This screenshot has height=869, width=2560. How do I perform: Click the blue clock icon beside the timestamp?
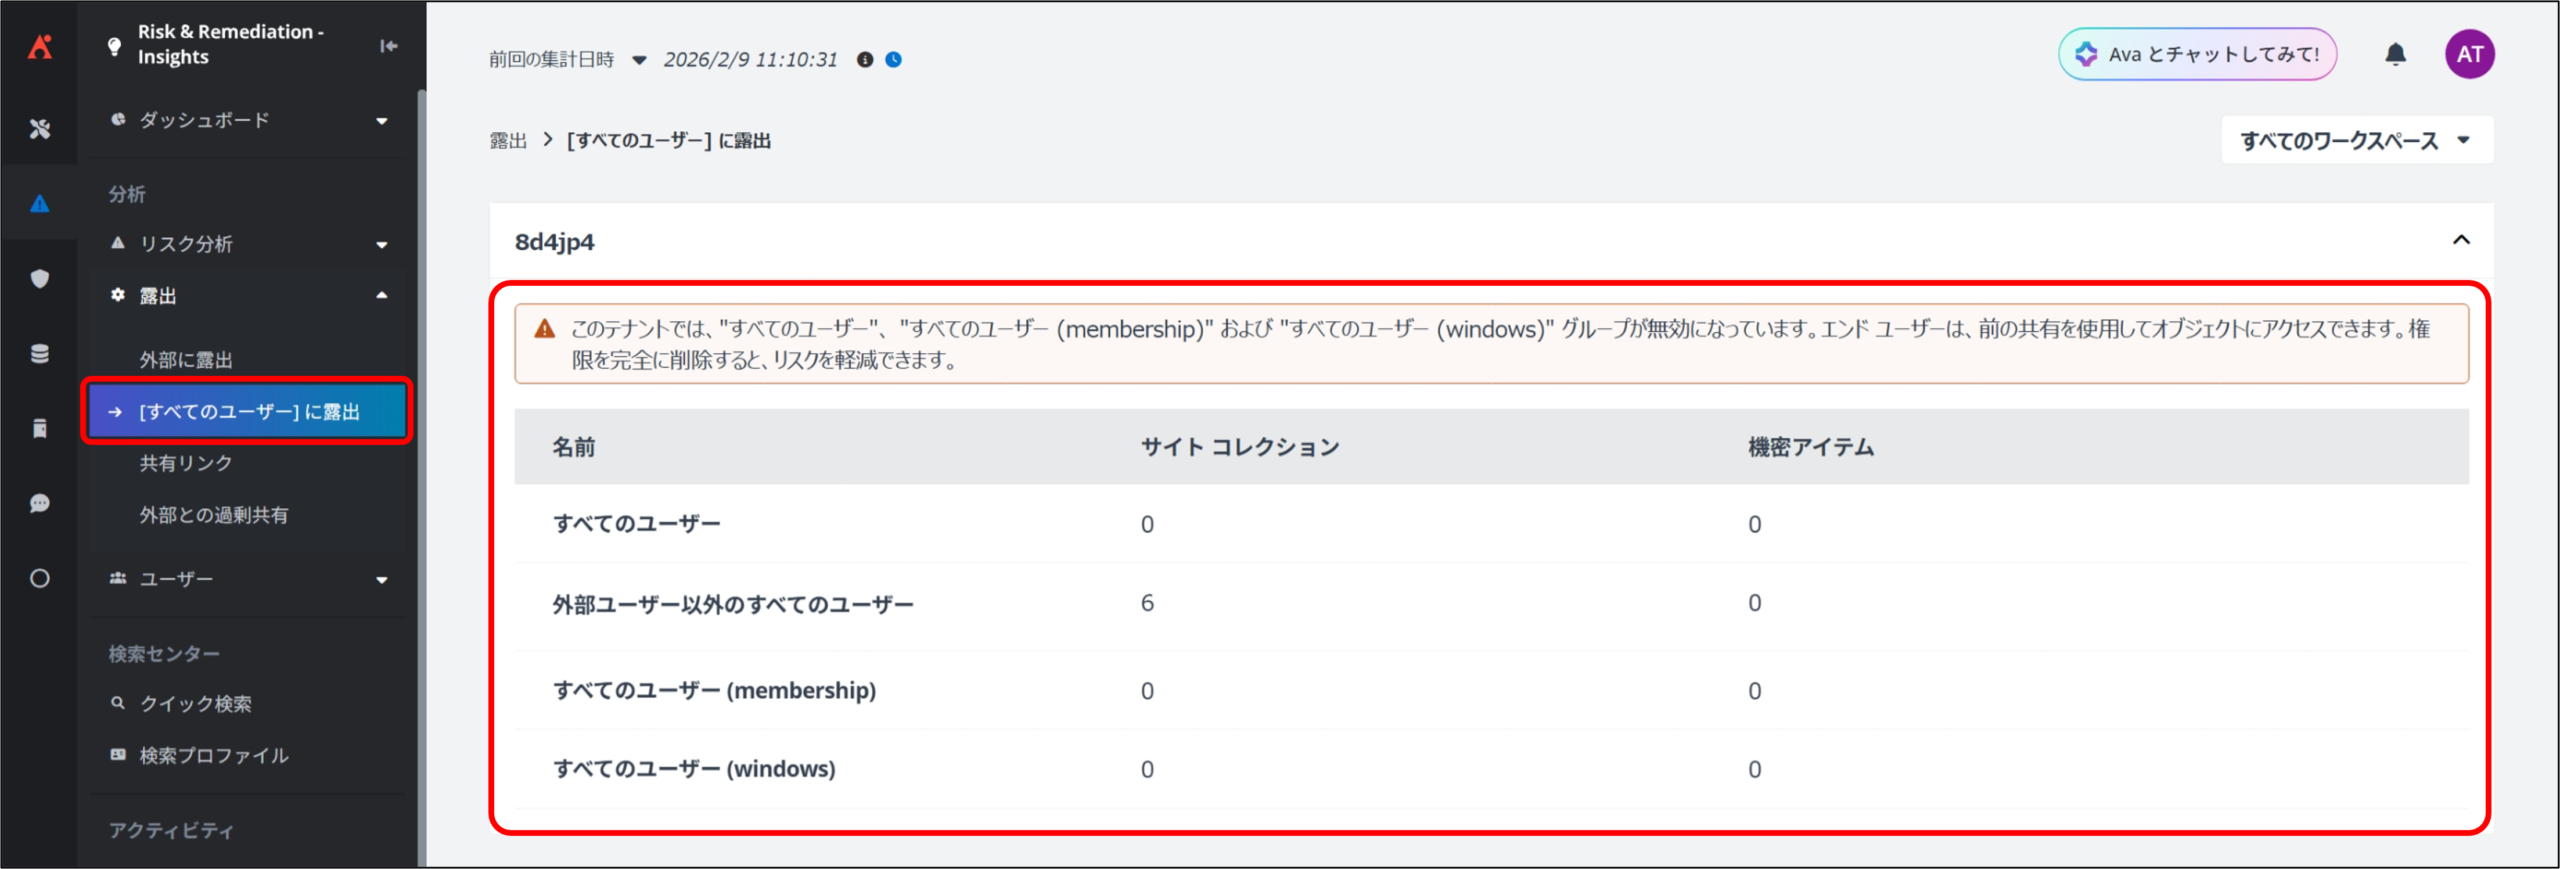point(894,60)
